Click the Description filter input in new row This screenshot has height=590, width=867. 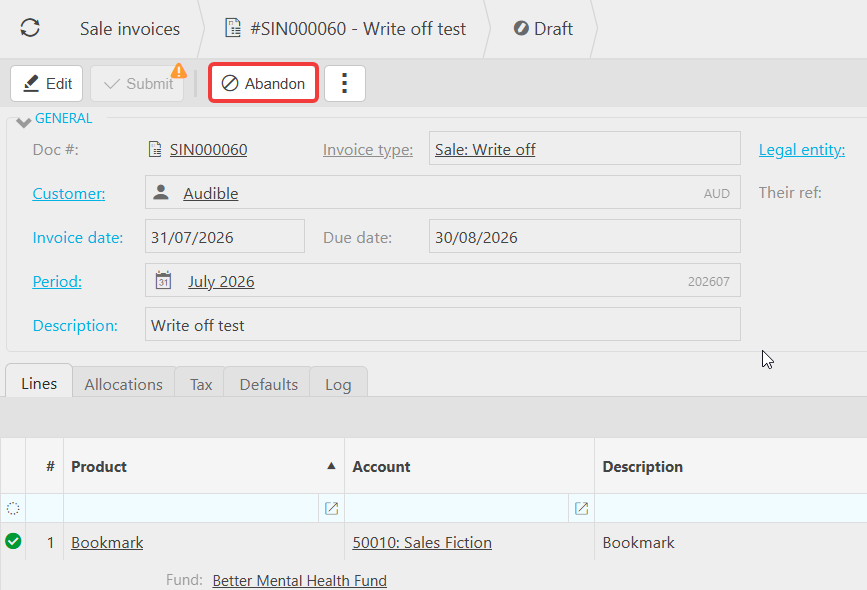coord(730,508)
